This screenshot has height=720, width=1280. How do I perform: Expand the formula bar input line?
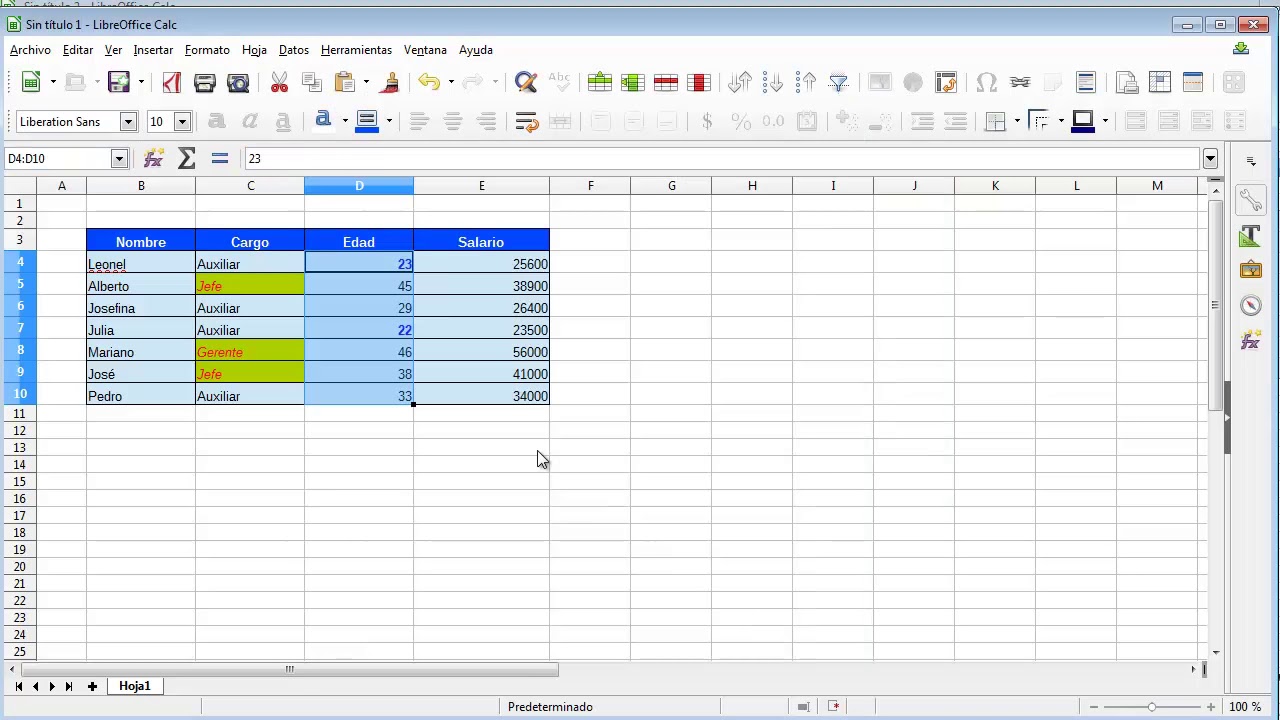[x=1210, y=159]
